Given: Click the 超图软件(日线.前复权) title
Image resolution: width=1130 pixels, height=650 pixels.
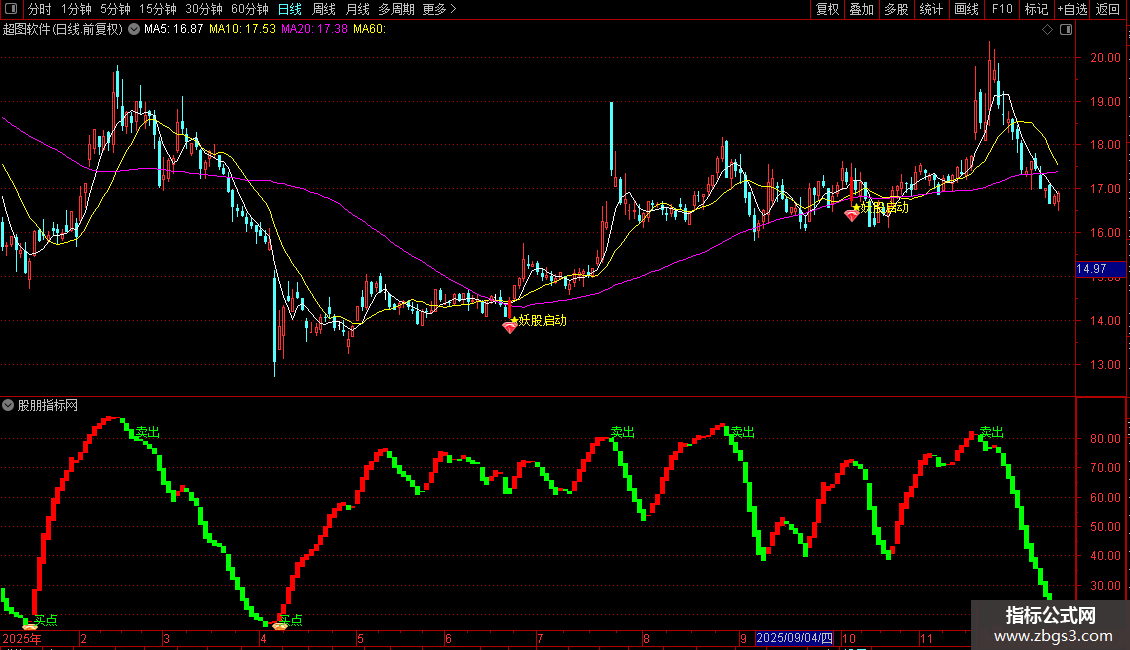Looking at the screenshot, I should point(63,30).
